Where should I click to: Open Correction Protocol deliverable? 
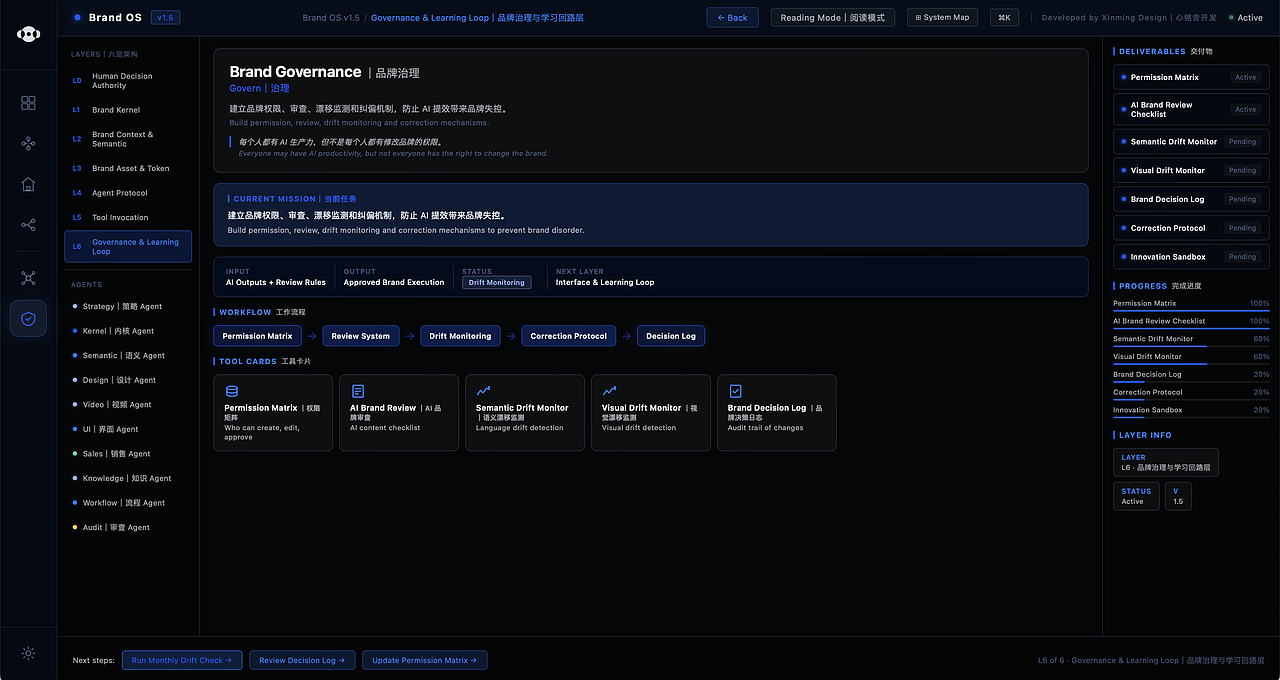click(x=1191, y=228)
